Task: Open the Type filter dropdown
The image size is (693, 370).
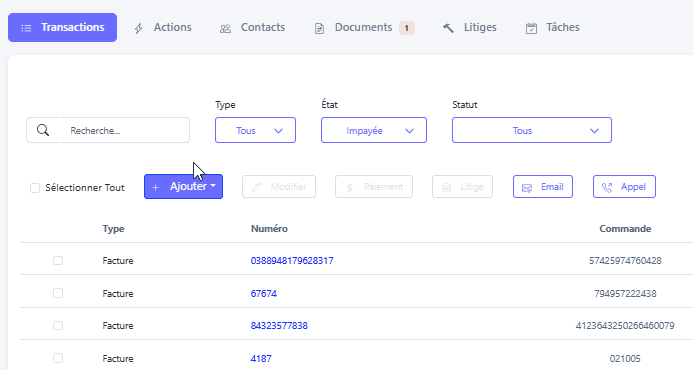Action: coord(255,130)
